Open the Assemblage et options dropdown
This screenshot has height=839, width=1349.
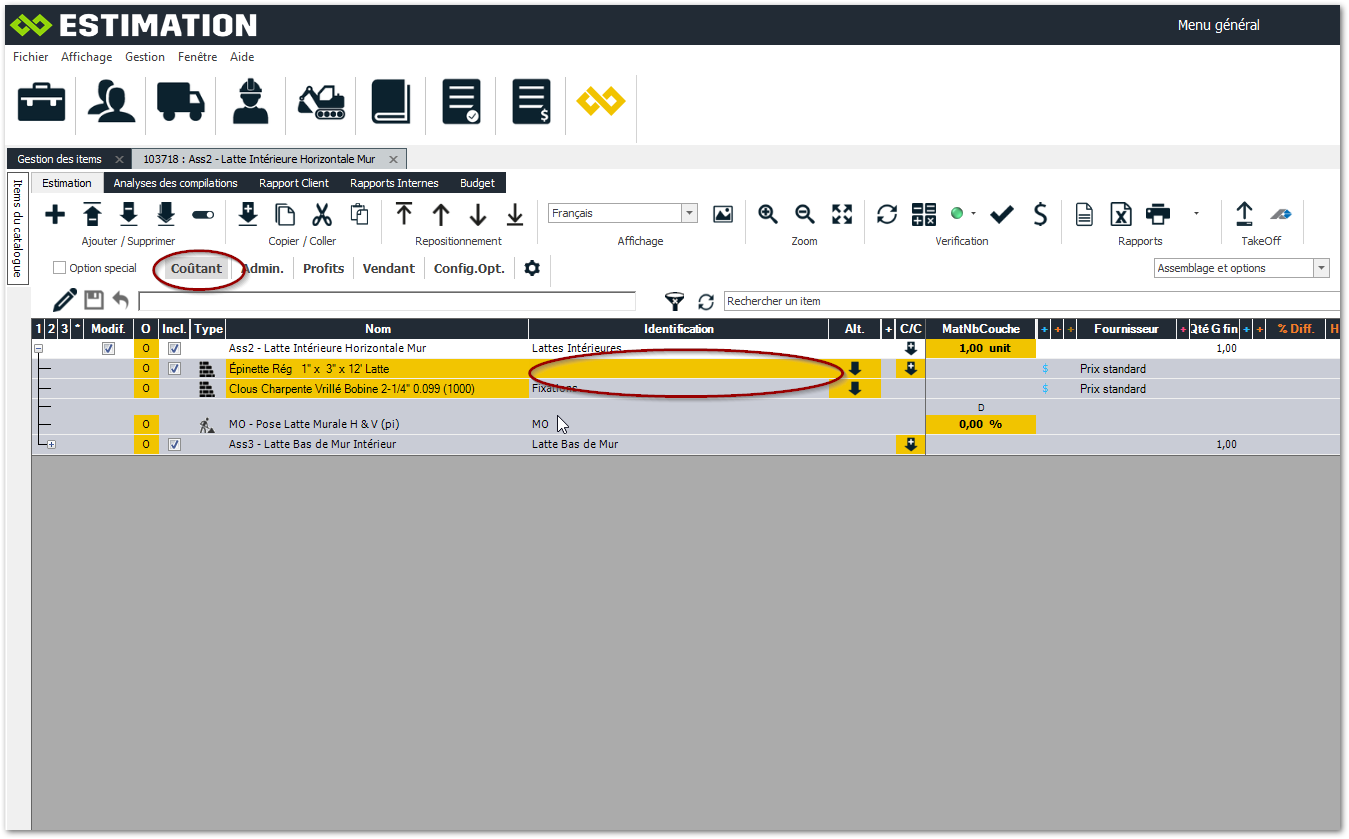(x=1321, y=268)
